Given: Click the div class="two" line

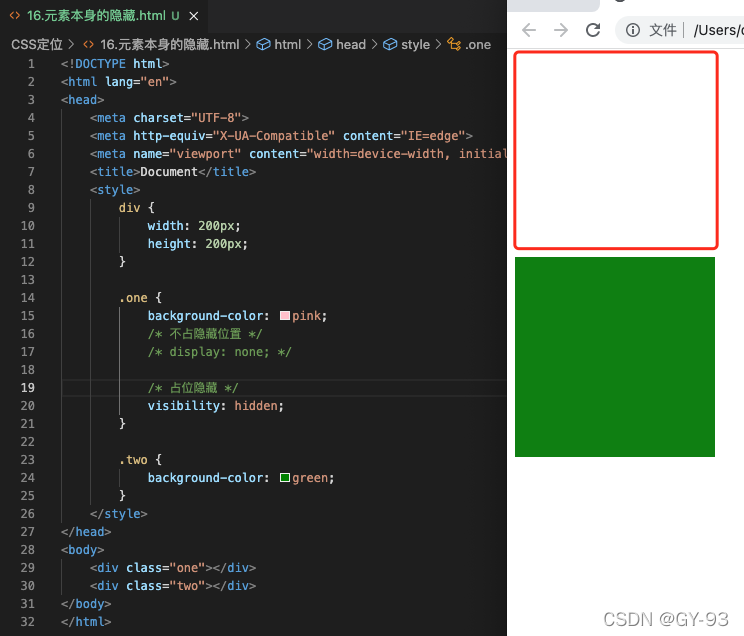Looking at the screenshot, I should (x=173, y=586).
